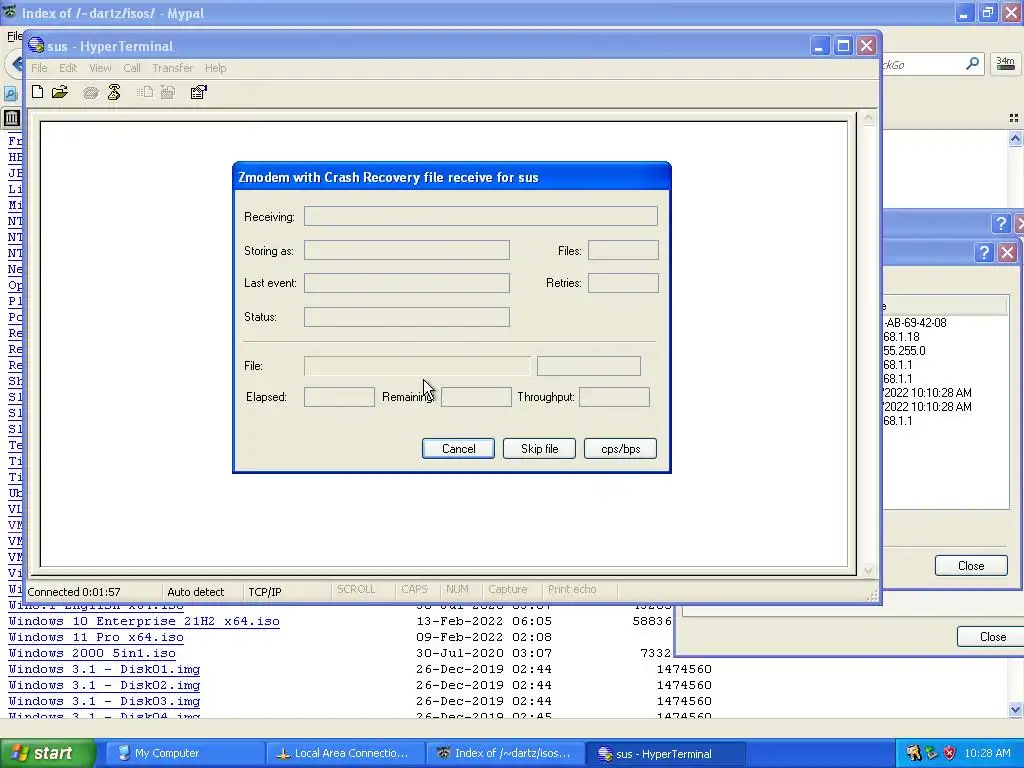Screen dimensions: 1024x768
Task: Click the 34m memory indicator icon in Mypal
Action: [x=1006, y=63]
